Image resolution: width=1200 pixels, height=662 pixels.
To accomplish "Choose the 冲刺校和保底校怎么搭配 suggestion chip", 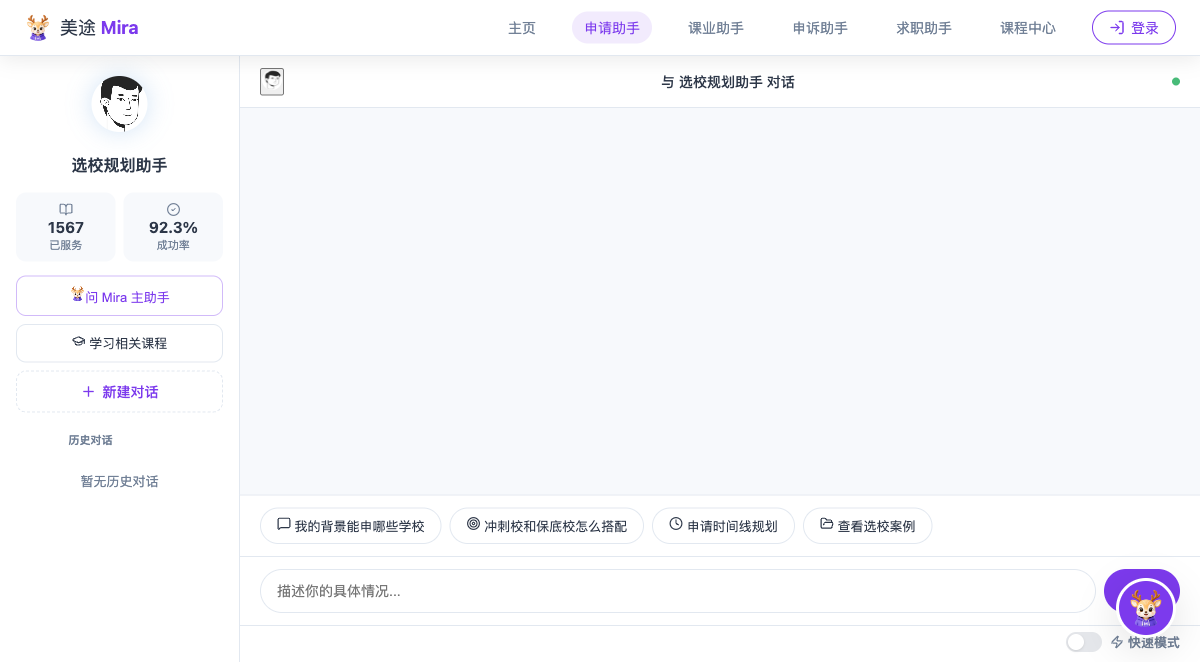I will coord(547,526).
